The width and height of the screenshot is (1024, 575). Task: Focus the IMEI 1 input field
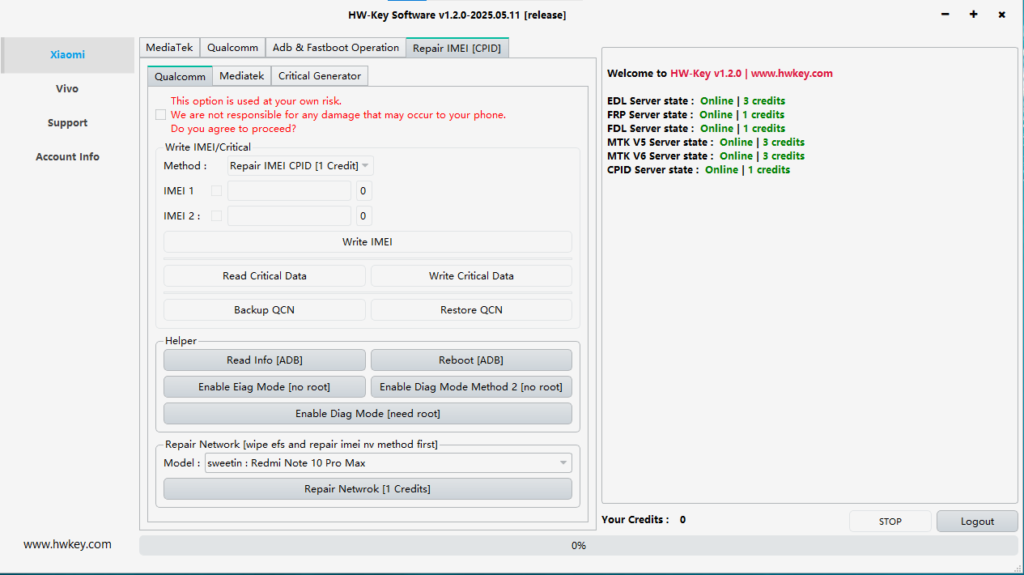289,191
